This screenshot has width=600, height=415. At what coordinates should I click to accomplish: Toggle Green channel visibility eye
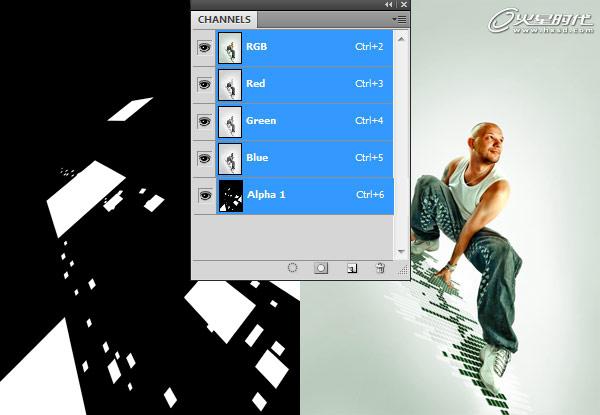[204, 121]
